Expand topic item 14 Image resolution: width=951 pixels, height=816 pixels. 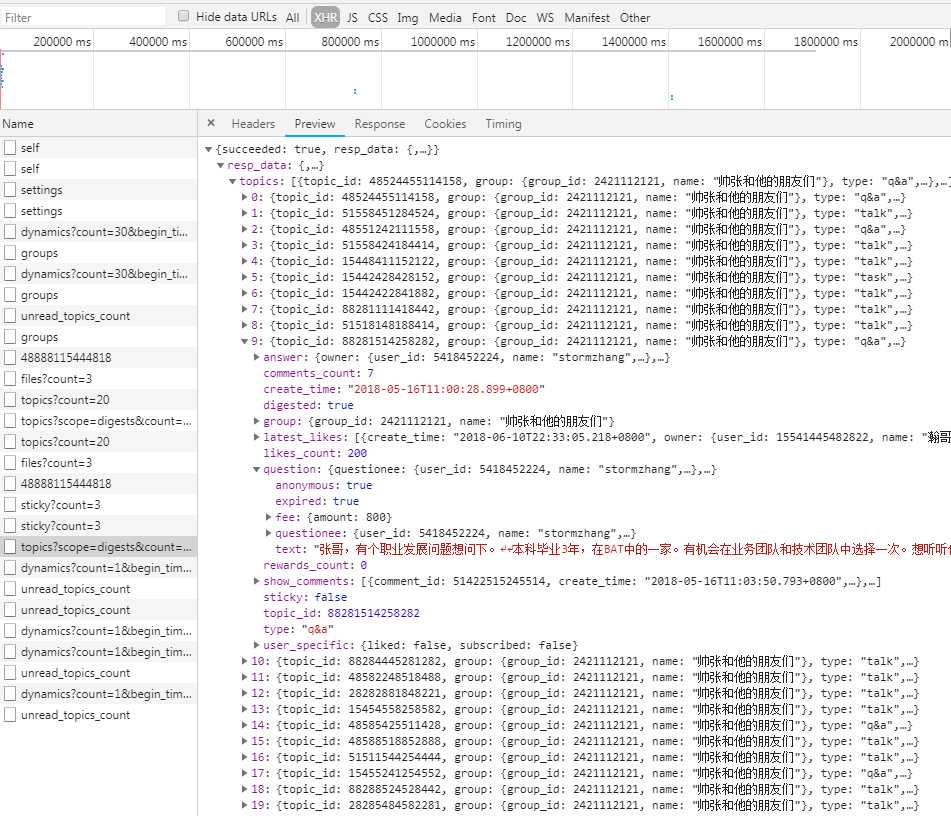click(x=244, y=725)
